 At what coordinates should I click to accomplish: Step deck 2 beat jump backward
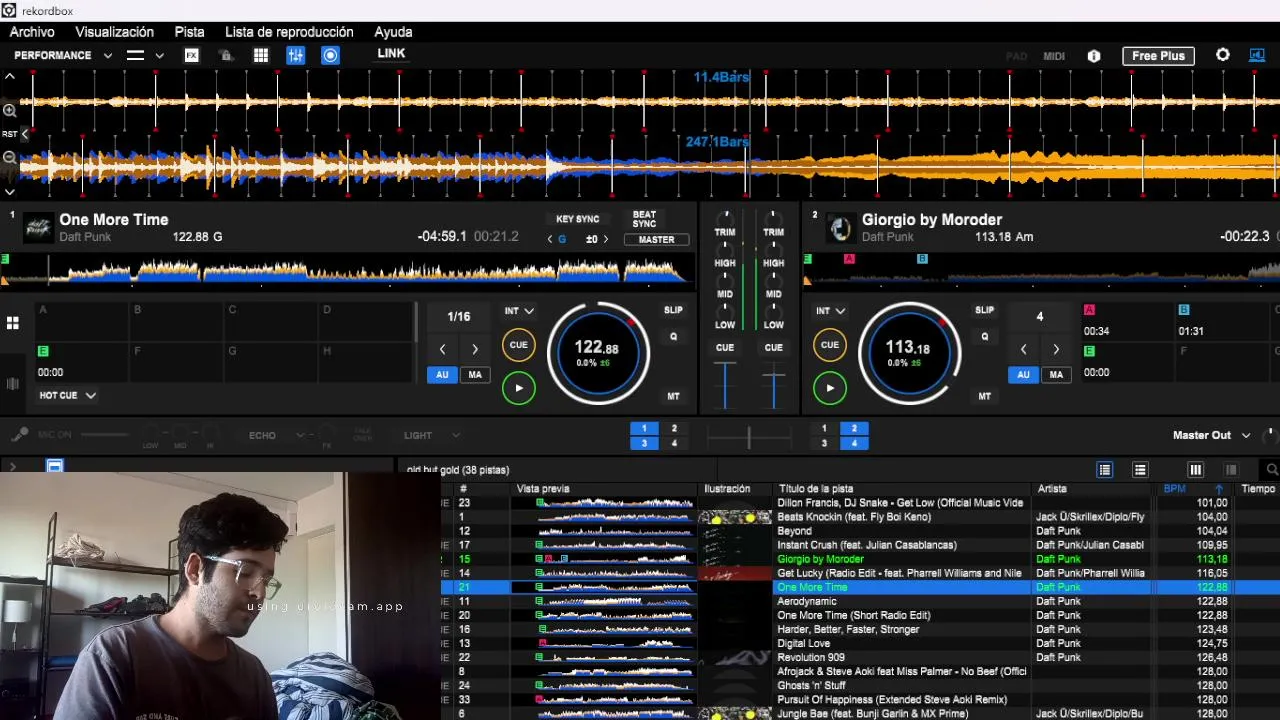click(x=1024, y=349)
